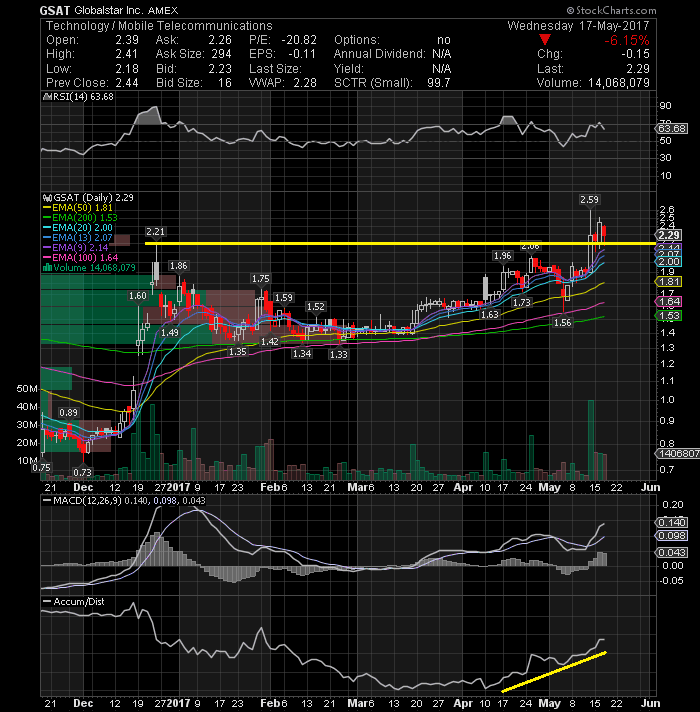Click the 1.64 pink tag on right axis
Viewport: 700px width, 712px height.
tap(669, 302)
